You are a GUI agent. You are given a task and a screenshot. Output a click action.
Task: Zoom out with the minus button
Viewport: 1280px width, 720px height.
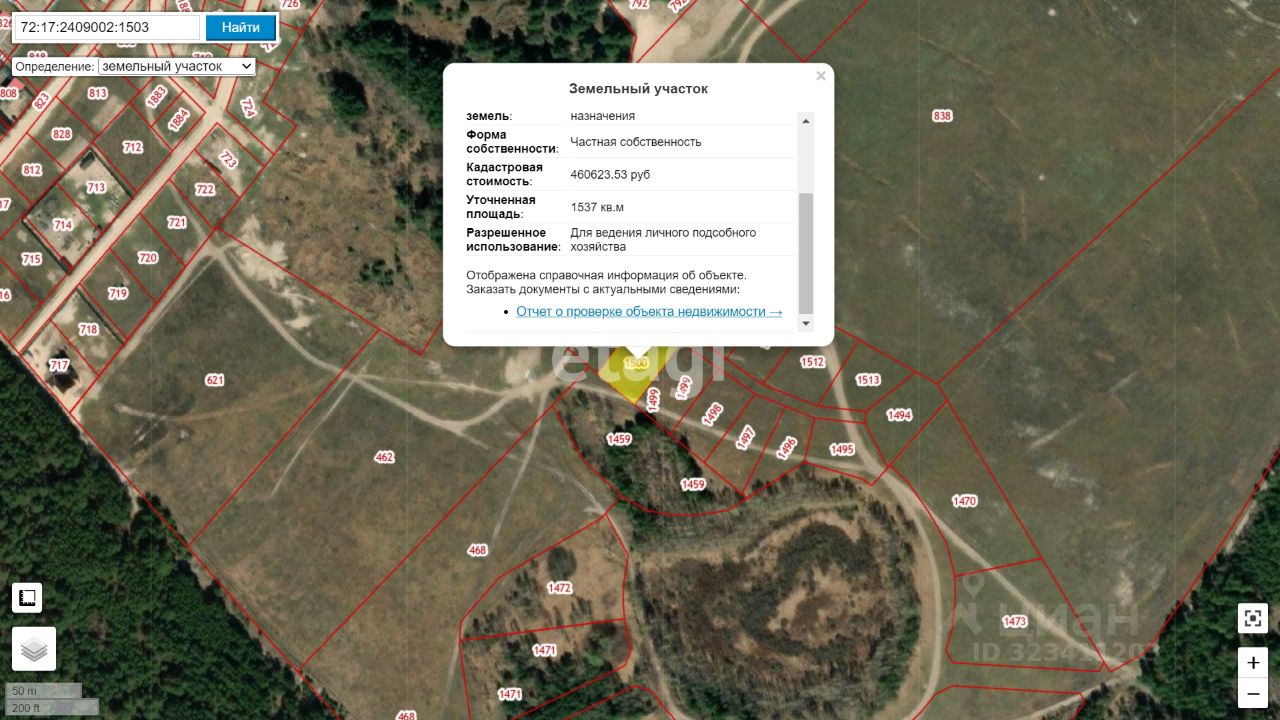pyautogui.click(x=1253, y=692)
